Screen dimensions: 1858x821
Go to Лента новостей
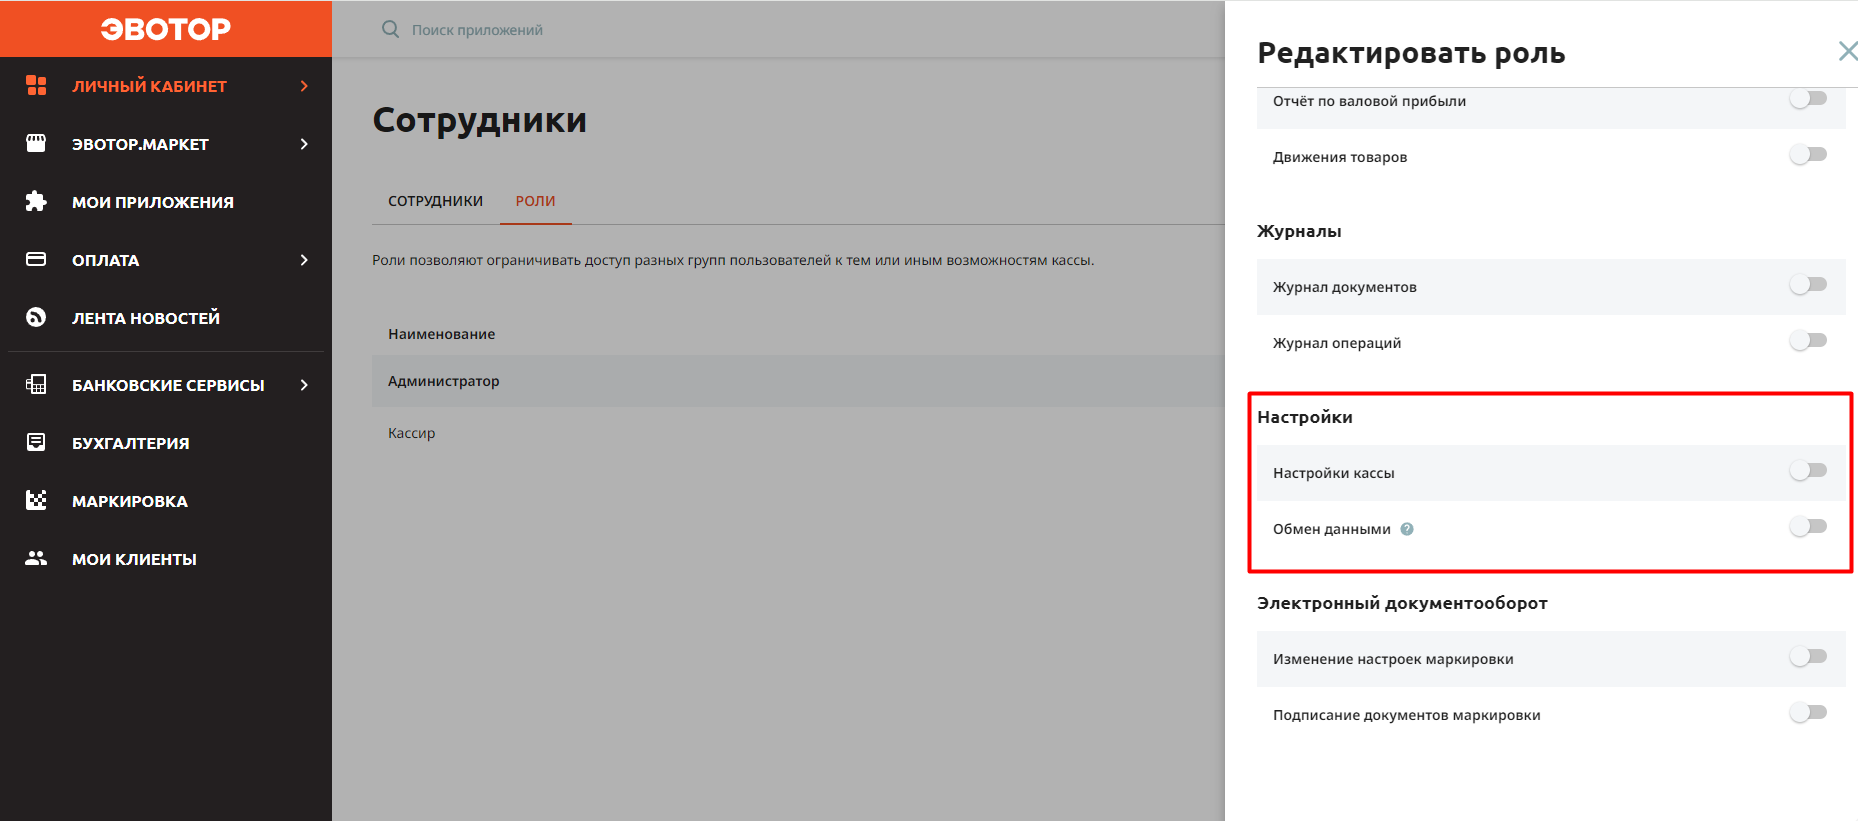pos(166,318)
